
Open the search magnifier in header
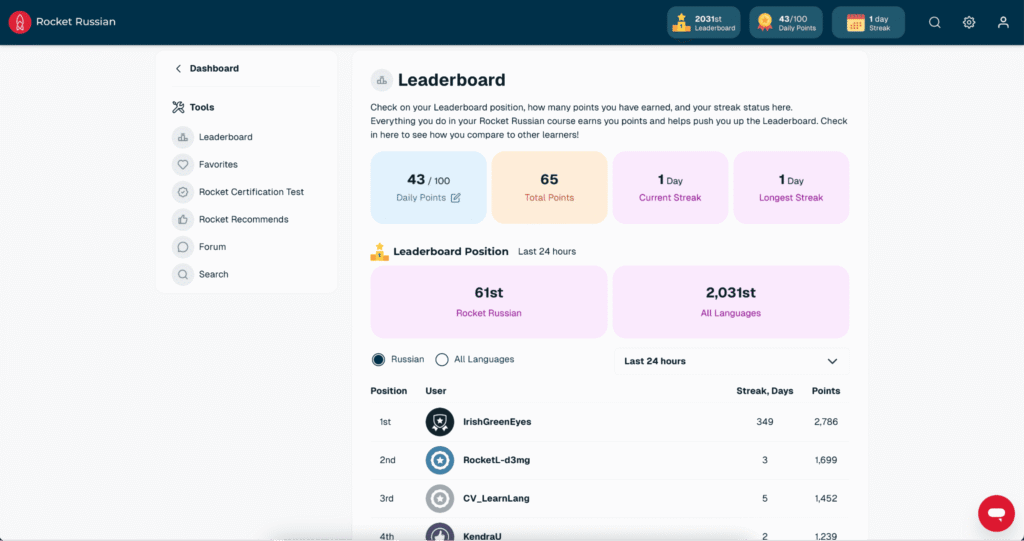pyautogui.click(x=935, y=22)
